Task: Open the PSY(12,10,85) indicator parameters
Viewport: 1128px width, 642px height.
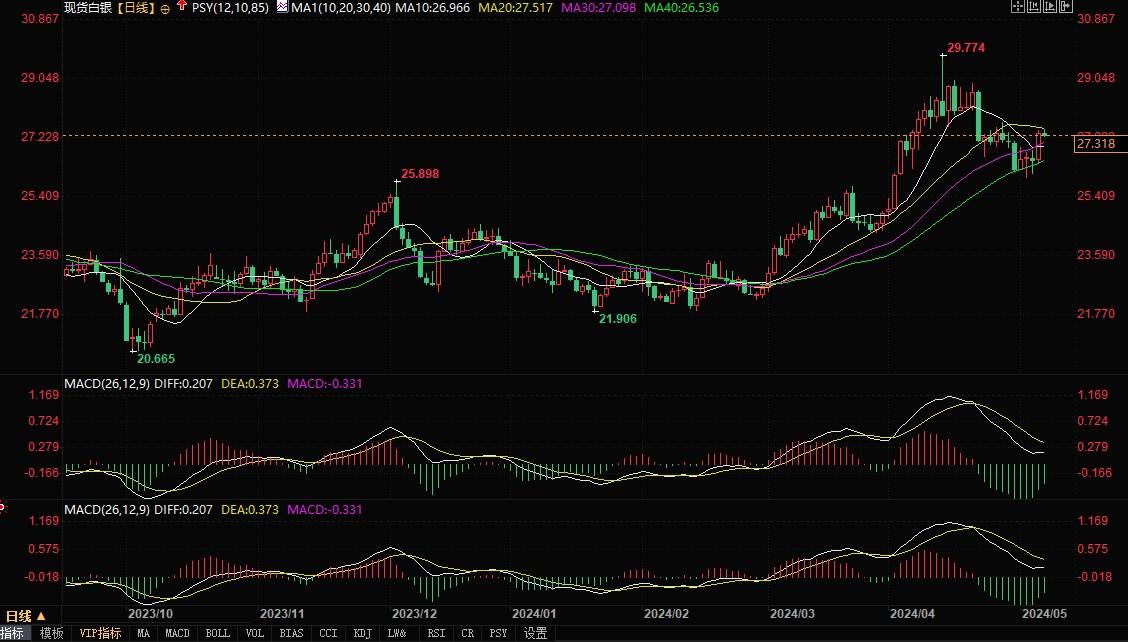Action: coord(229,7)
